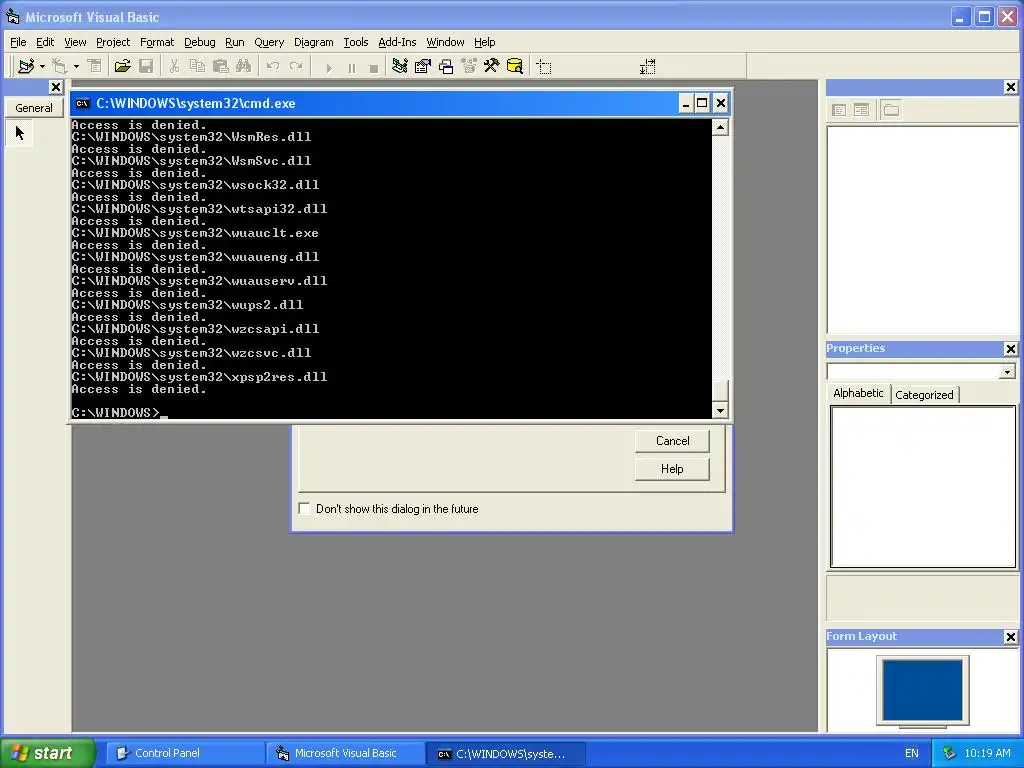Screen dimensions: 1024x768
Task: Open the Edit menu
Action: tap(45, 42)
